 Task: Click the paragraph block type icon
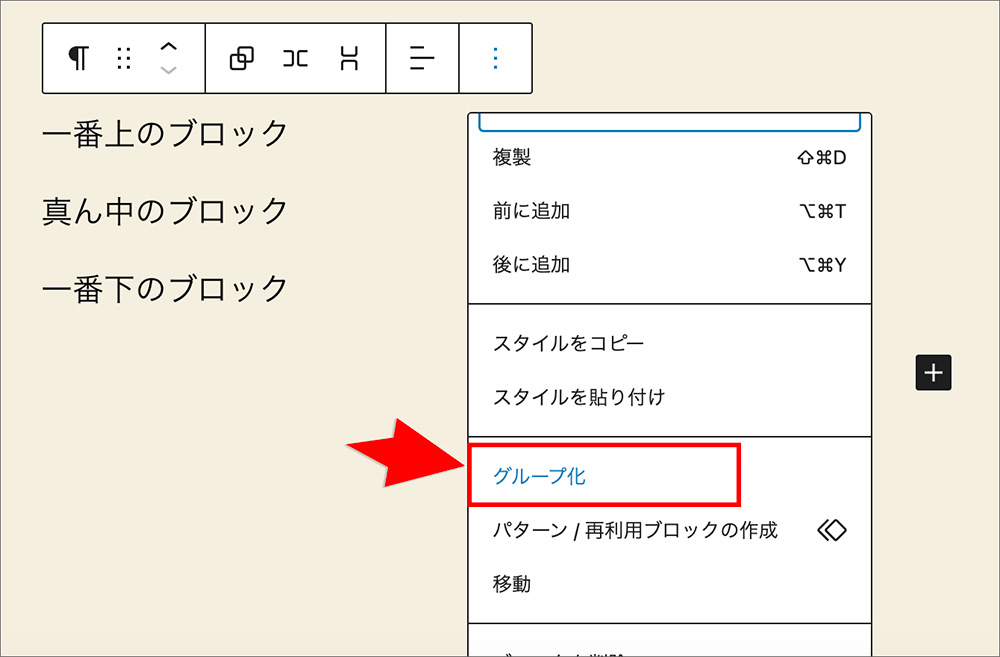click(x=78, y=59)
